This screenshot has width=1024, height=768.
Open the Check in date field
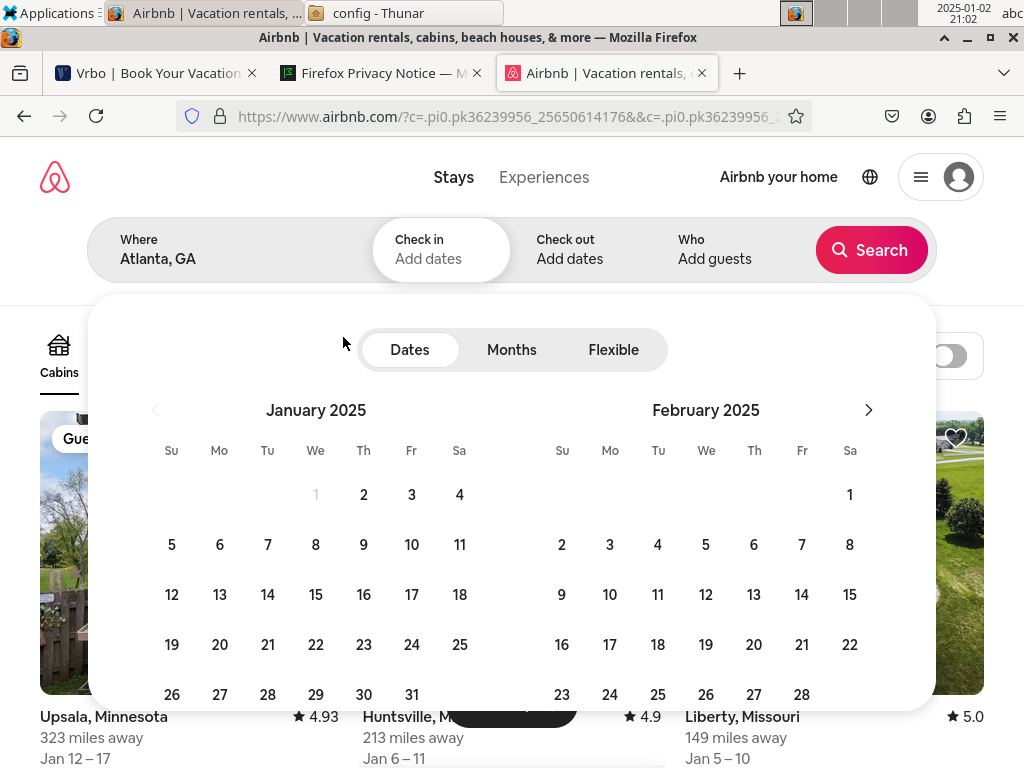(x=441, y=250)
